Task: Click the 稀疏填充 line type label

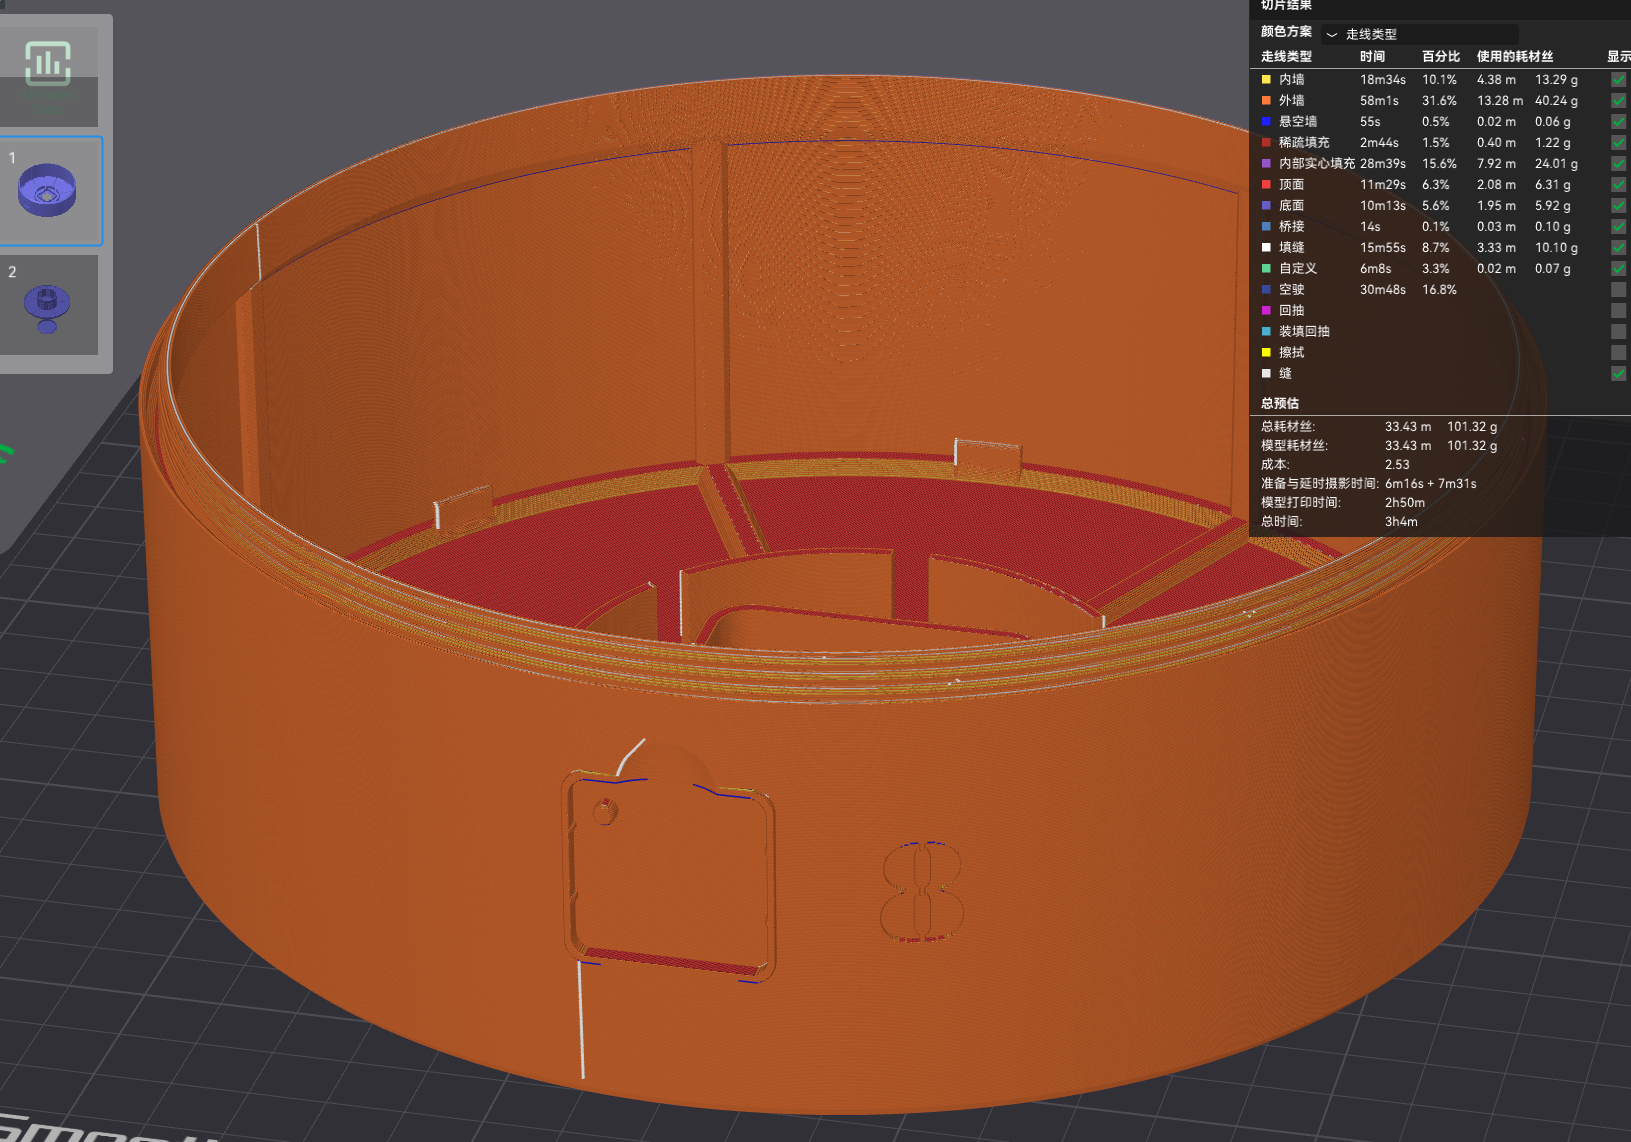Action: 1304,142
